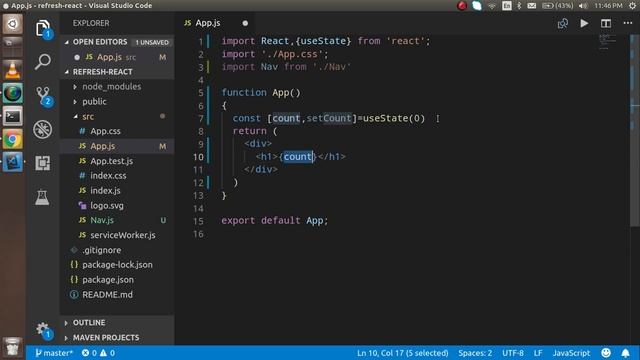Open the globe browser dock icon

13,93
